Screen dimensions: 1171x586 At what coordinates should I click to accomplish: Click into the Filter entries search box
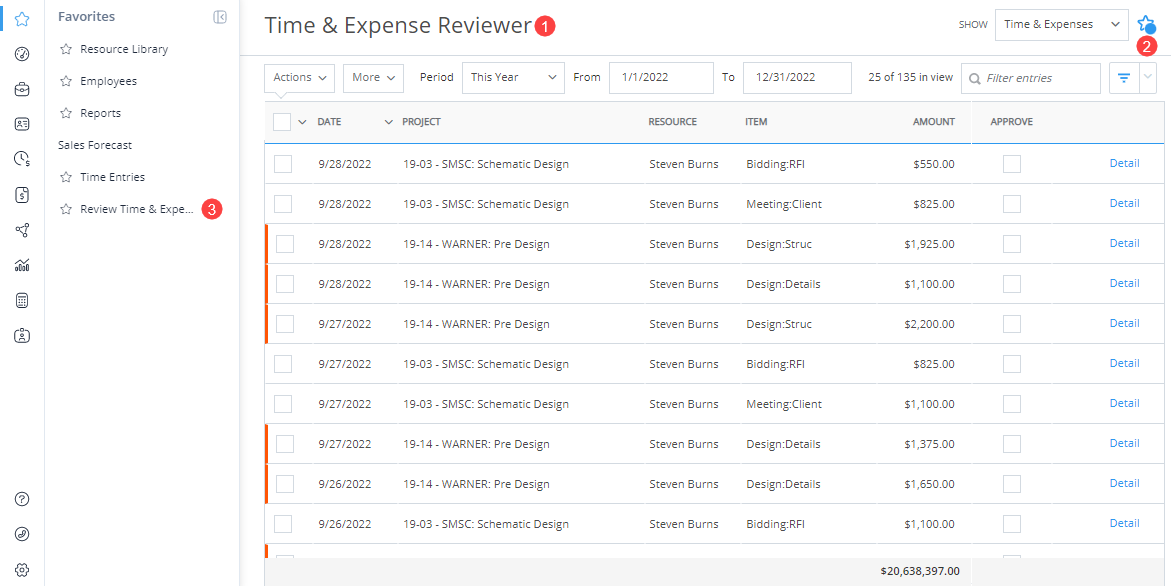(1031, 78)
